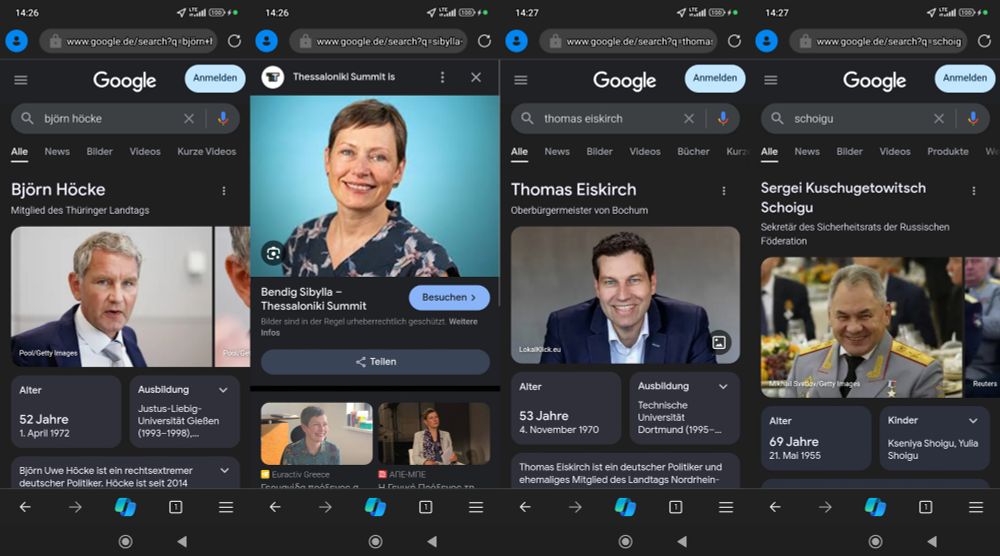This screenshot has width=1000, height=556.
Task: Tap Thessaloniki Summit site favicon
Action: [273, 77]
